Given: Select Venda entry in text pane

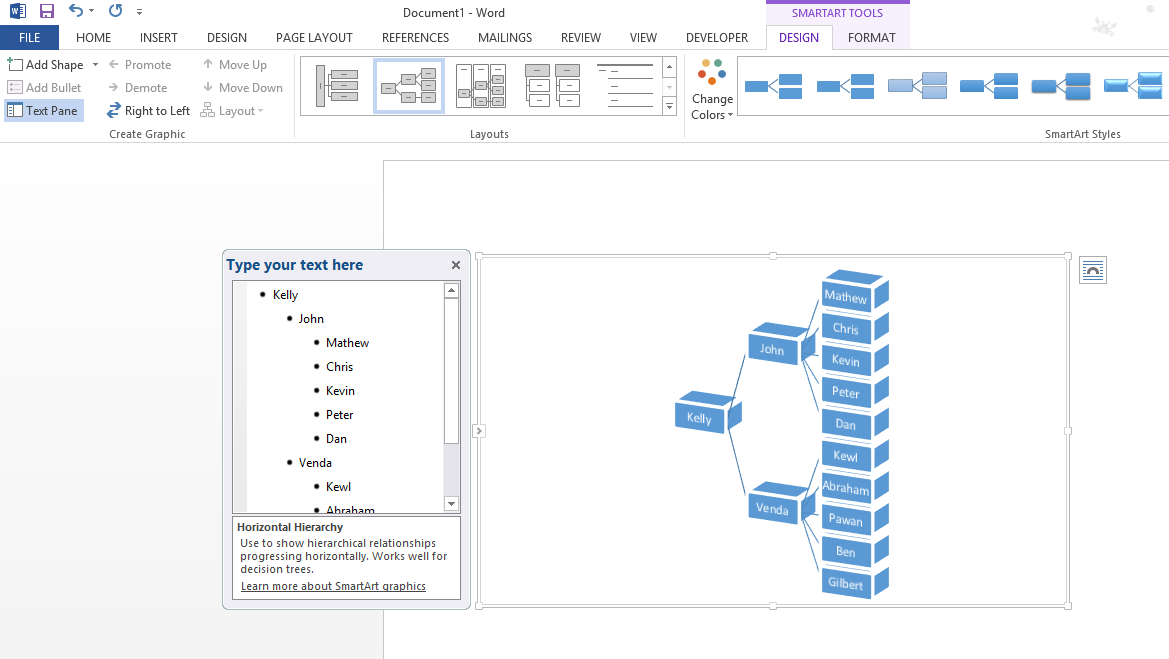Looking at the screenshot, I should [x=315, y=463].
